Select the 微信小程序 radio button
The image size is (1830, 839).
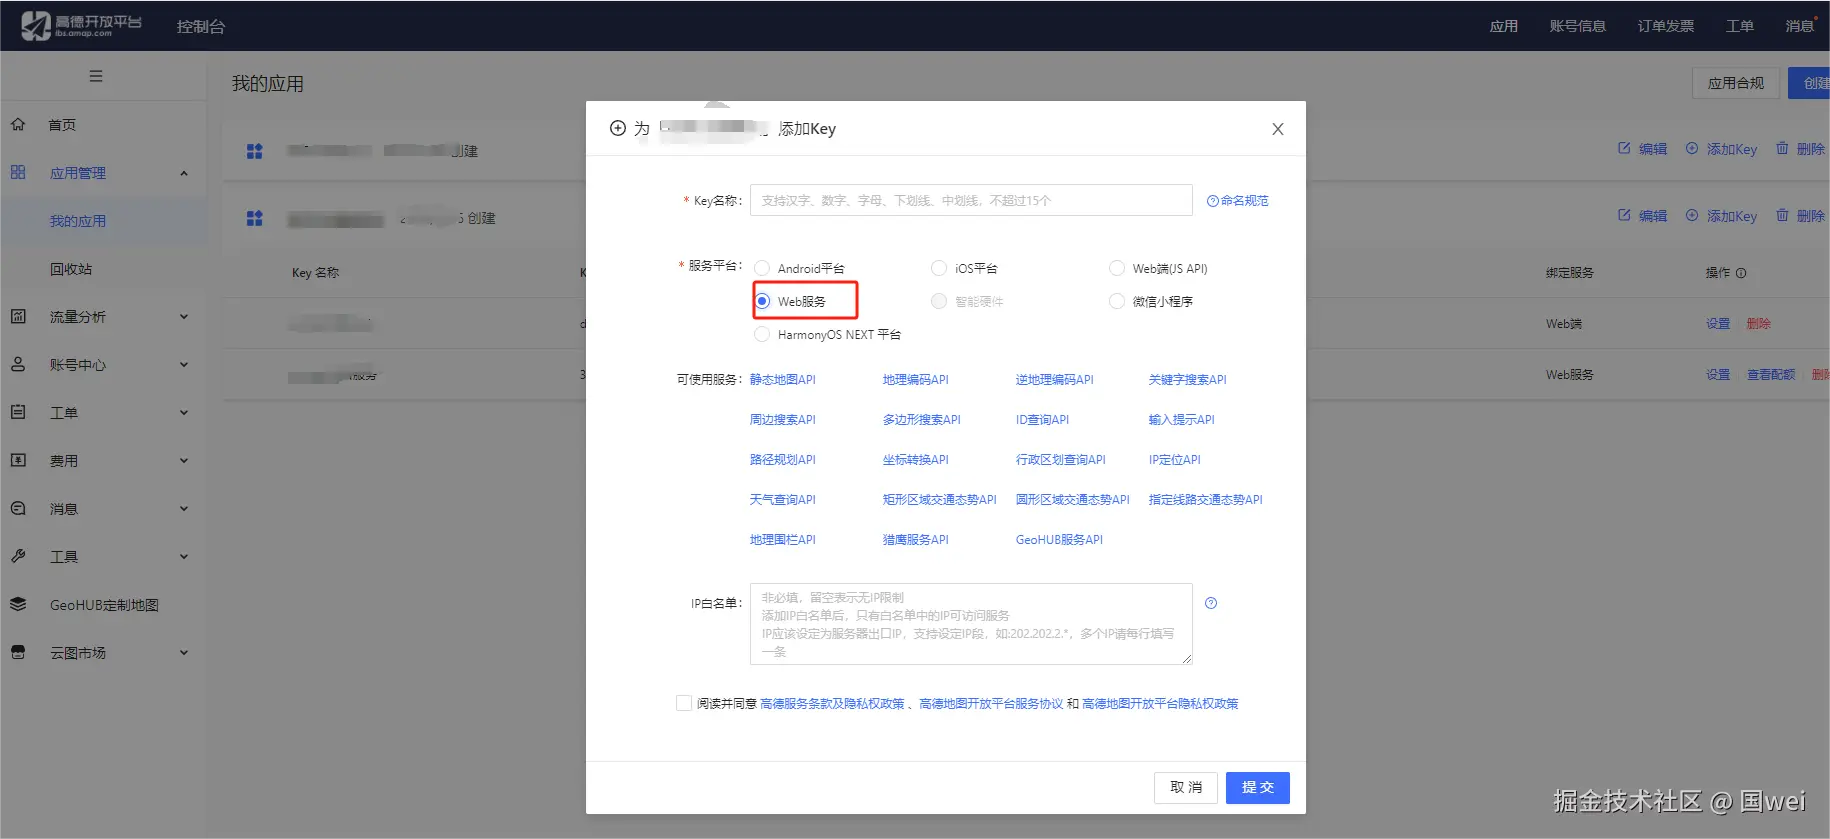pyautogui.click(x=1117, y=301)
